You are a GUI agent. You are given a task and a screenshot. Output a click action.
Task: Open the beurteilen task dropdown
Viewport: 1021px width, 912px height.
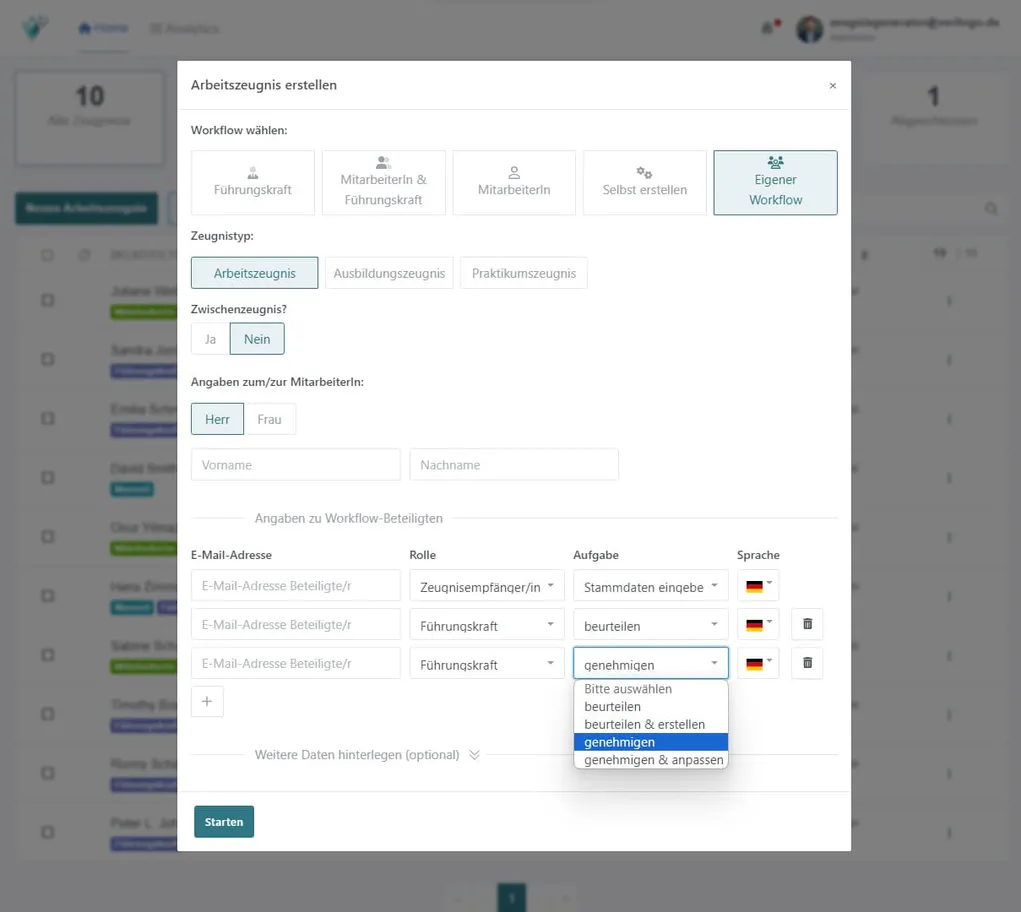[650, 625]
